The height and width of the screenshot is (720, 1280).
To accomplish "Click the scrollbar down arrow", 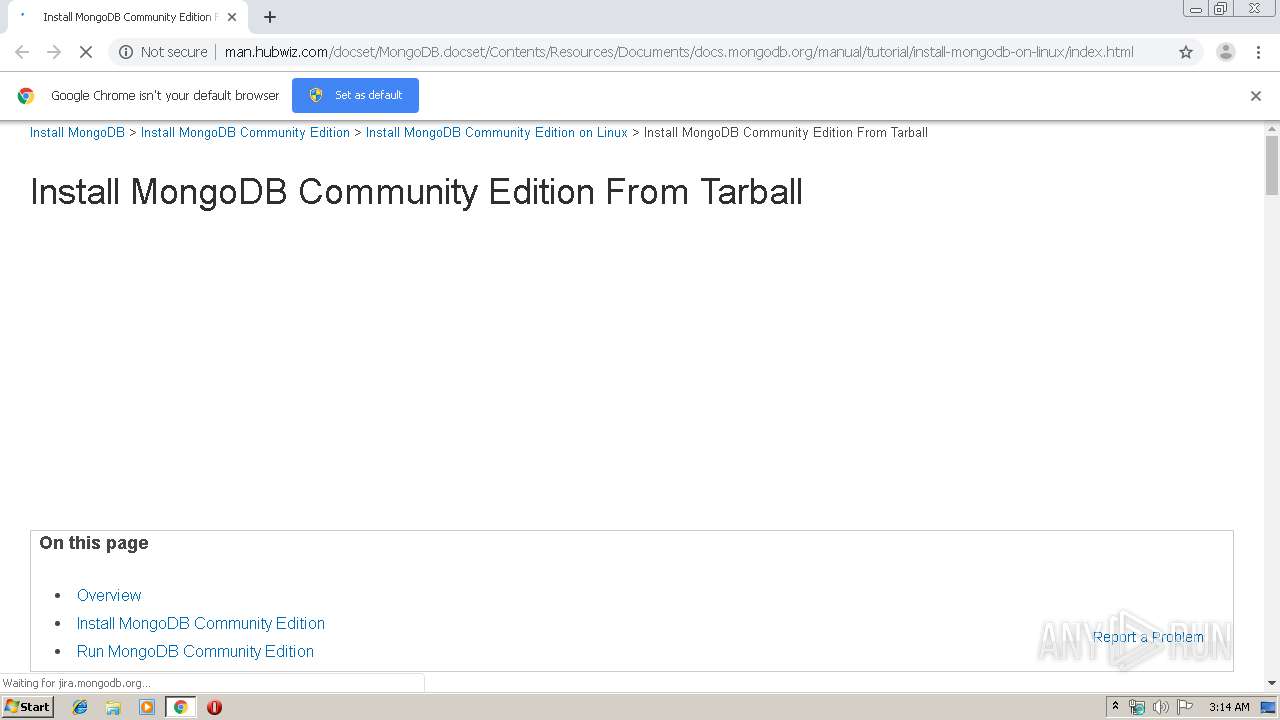I will coord(1272,683).
